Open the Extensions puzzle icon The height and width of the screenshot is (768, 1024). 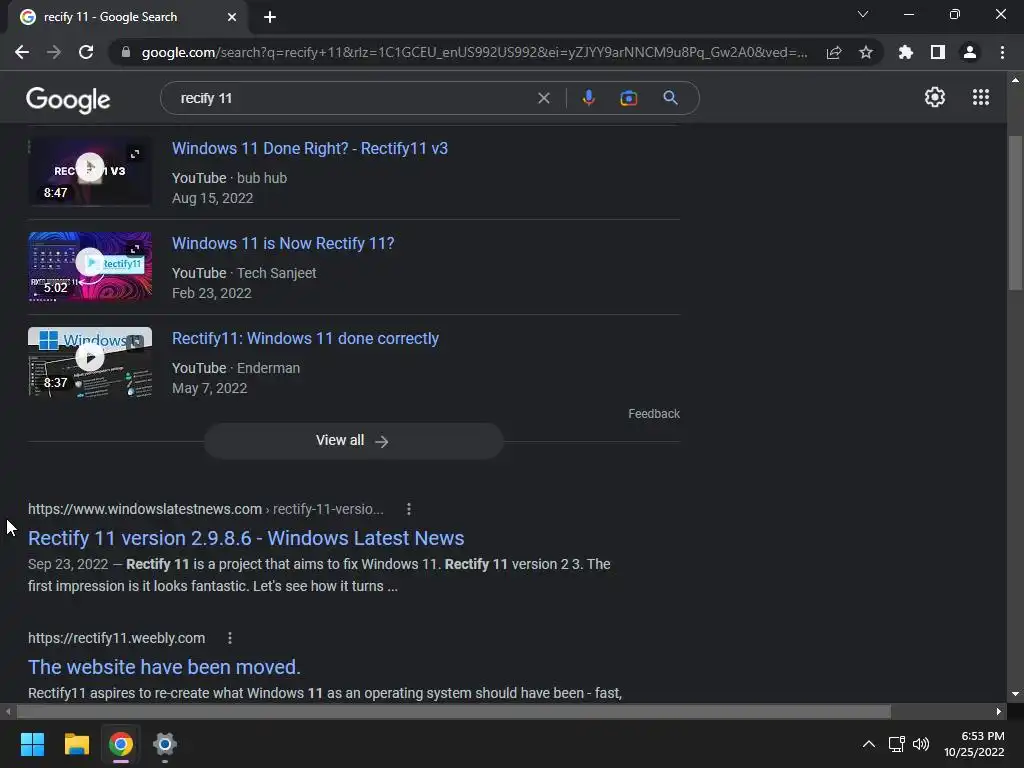[x=905, y=52]
